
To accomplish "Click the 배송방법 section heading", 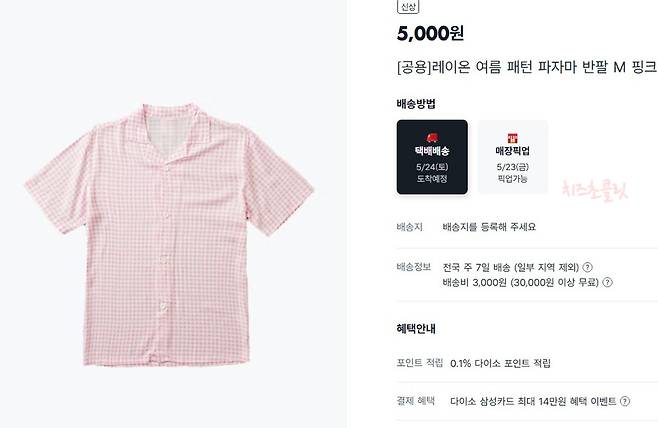I will (416, 104).
